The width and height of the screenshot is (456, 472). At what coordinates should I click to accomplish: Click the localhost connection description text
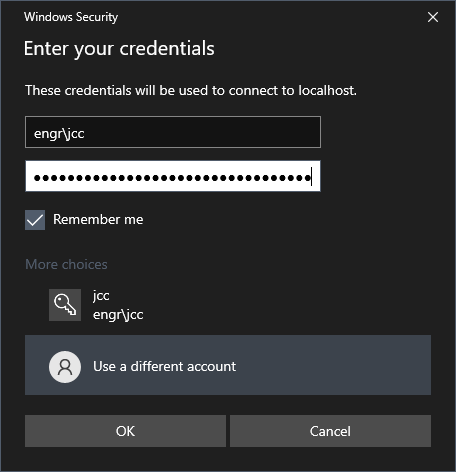point(191,90)
